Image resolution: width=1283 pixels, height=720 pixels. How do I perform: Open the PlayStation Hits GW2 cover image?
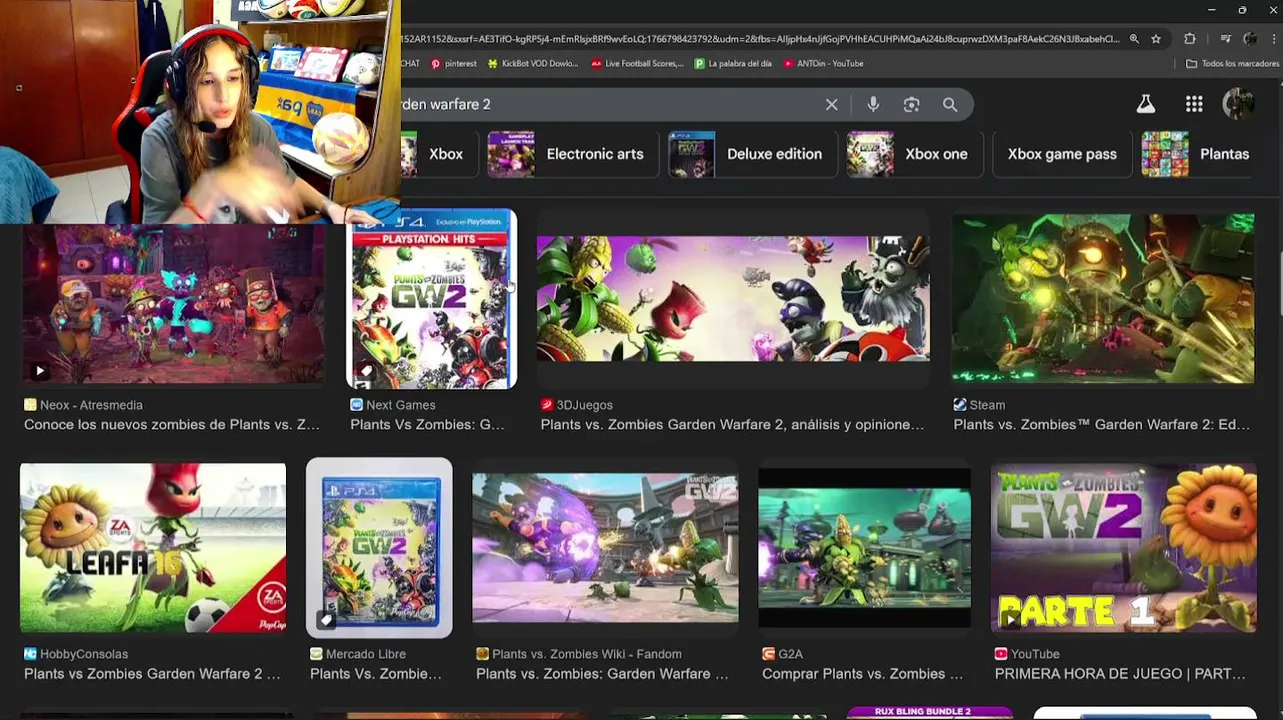[x=432, y=300]
